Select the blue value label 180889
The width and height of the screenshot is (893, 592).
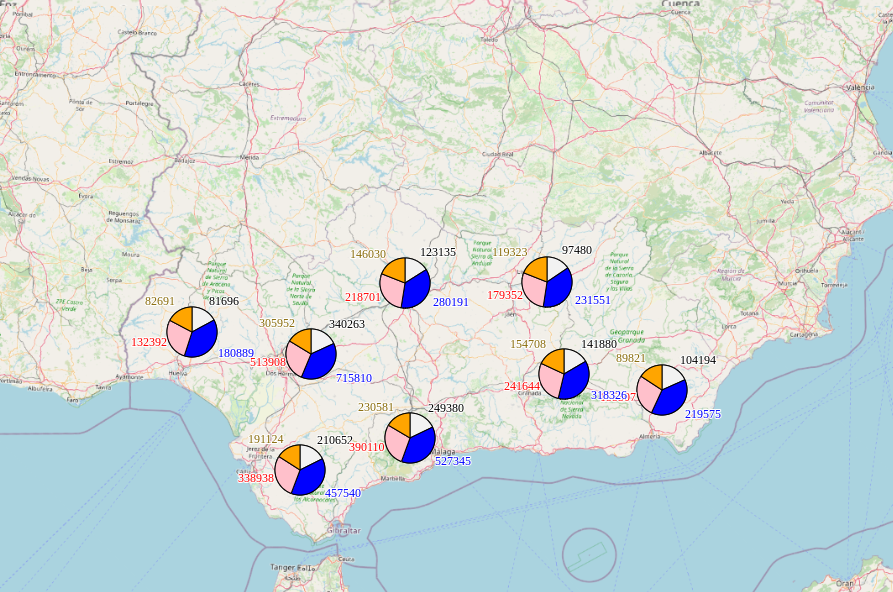[236, 353]
